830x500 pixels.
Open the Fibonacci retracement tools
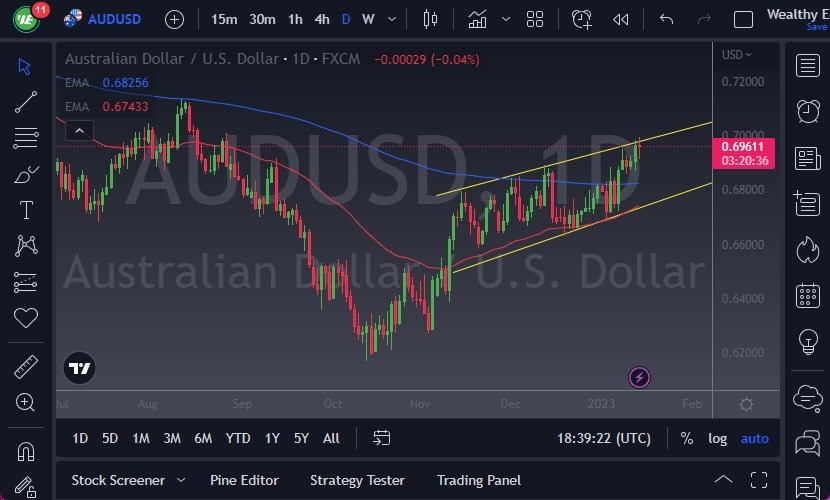click(25, 138)
